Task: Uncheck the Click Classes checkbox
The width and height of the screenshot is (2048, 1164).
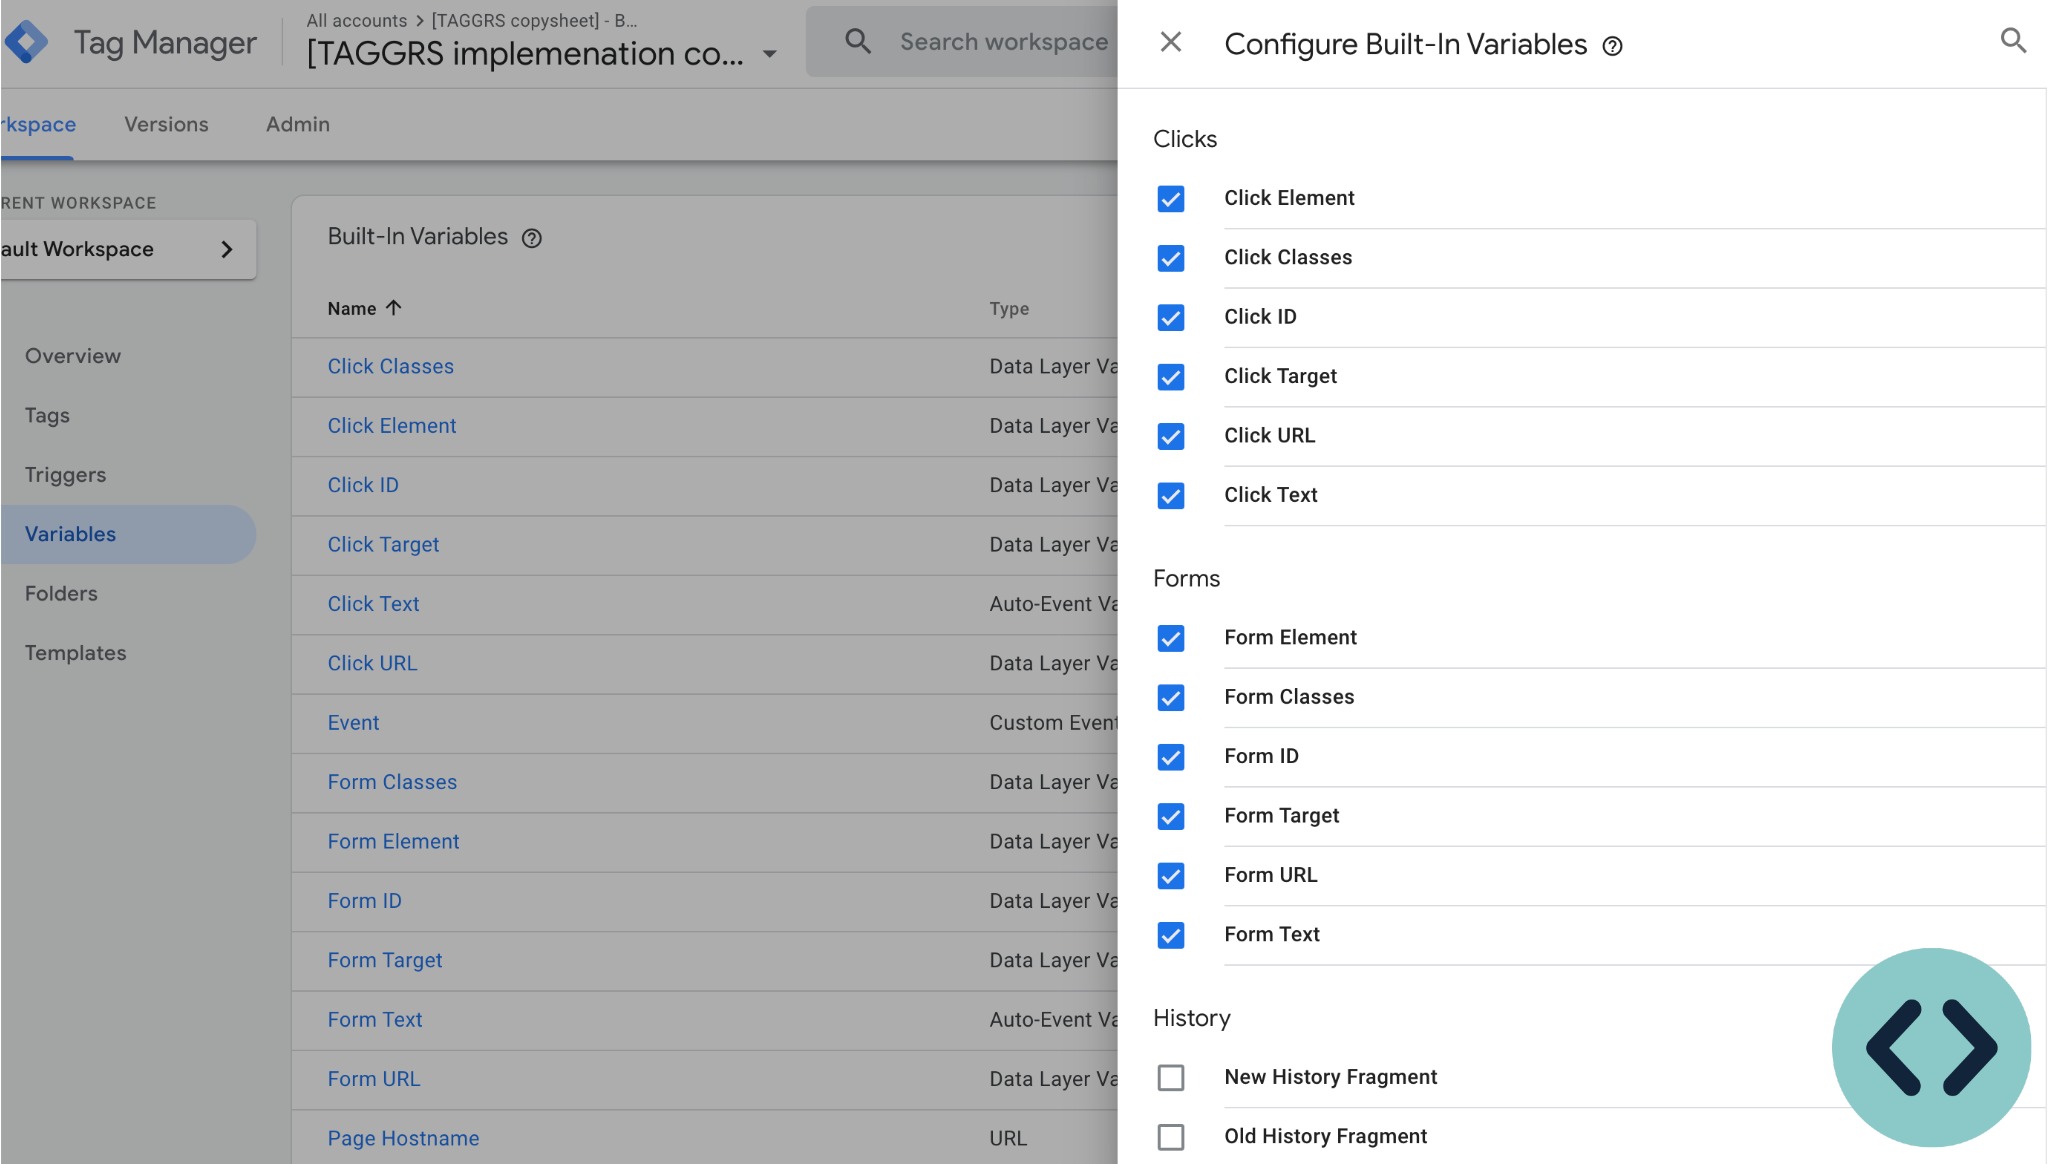Action: [1171, 258]
